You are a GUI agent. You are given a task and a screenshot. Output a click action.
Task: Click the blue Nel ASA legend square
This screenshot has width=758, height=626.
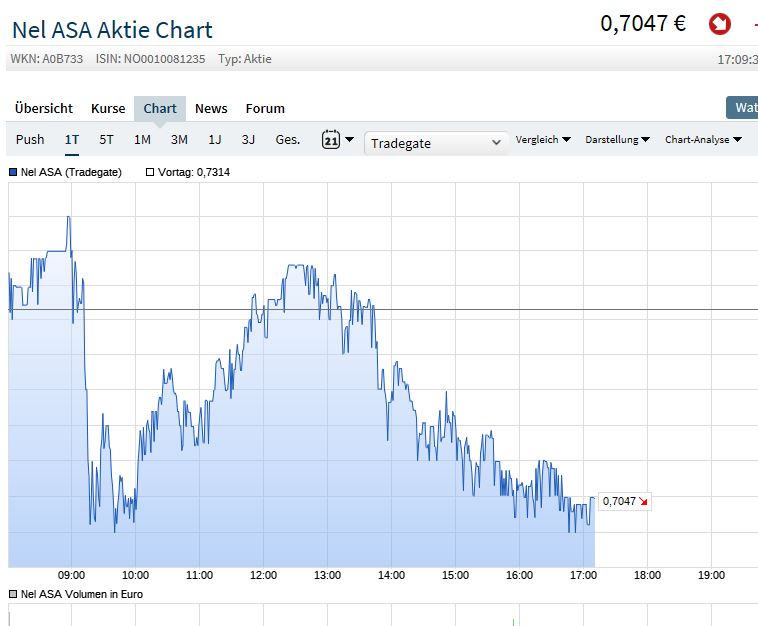pos(13,172)
